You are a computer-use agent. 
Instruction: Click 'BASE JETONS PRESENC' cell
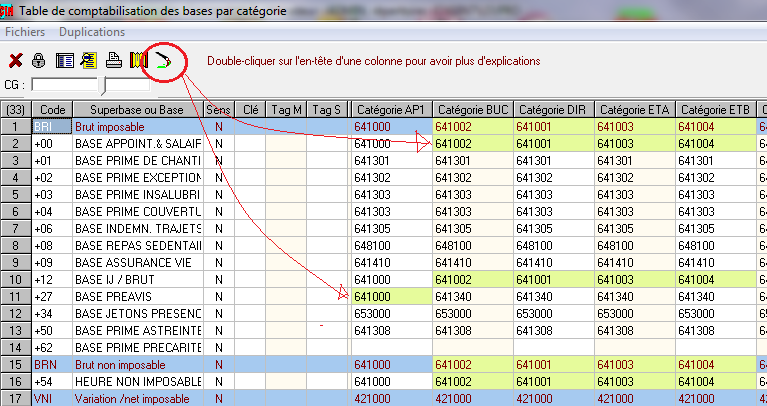coord(137,314)
